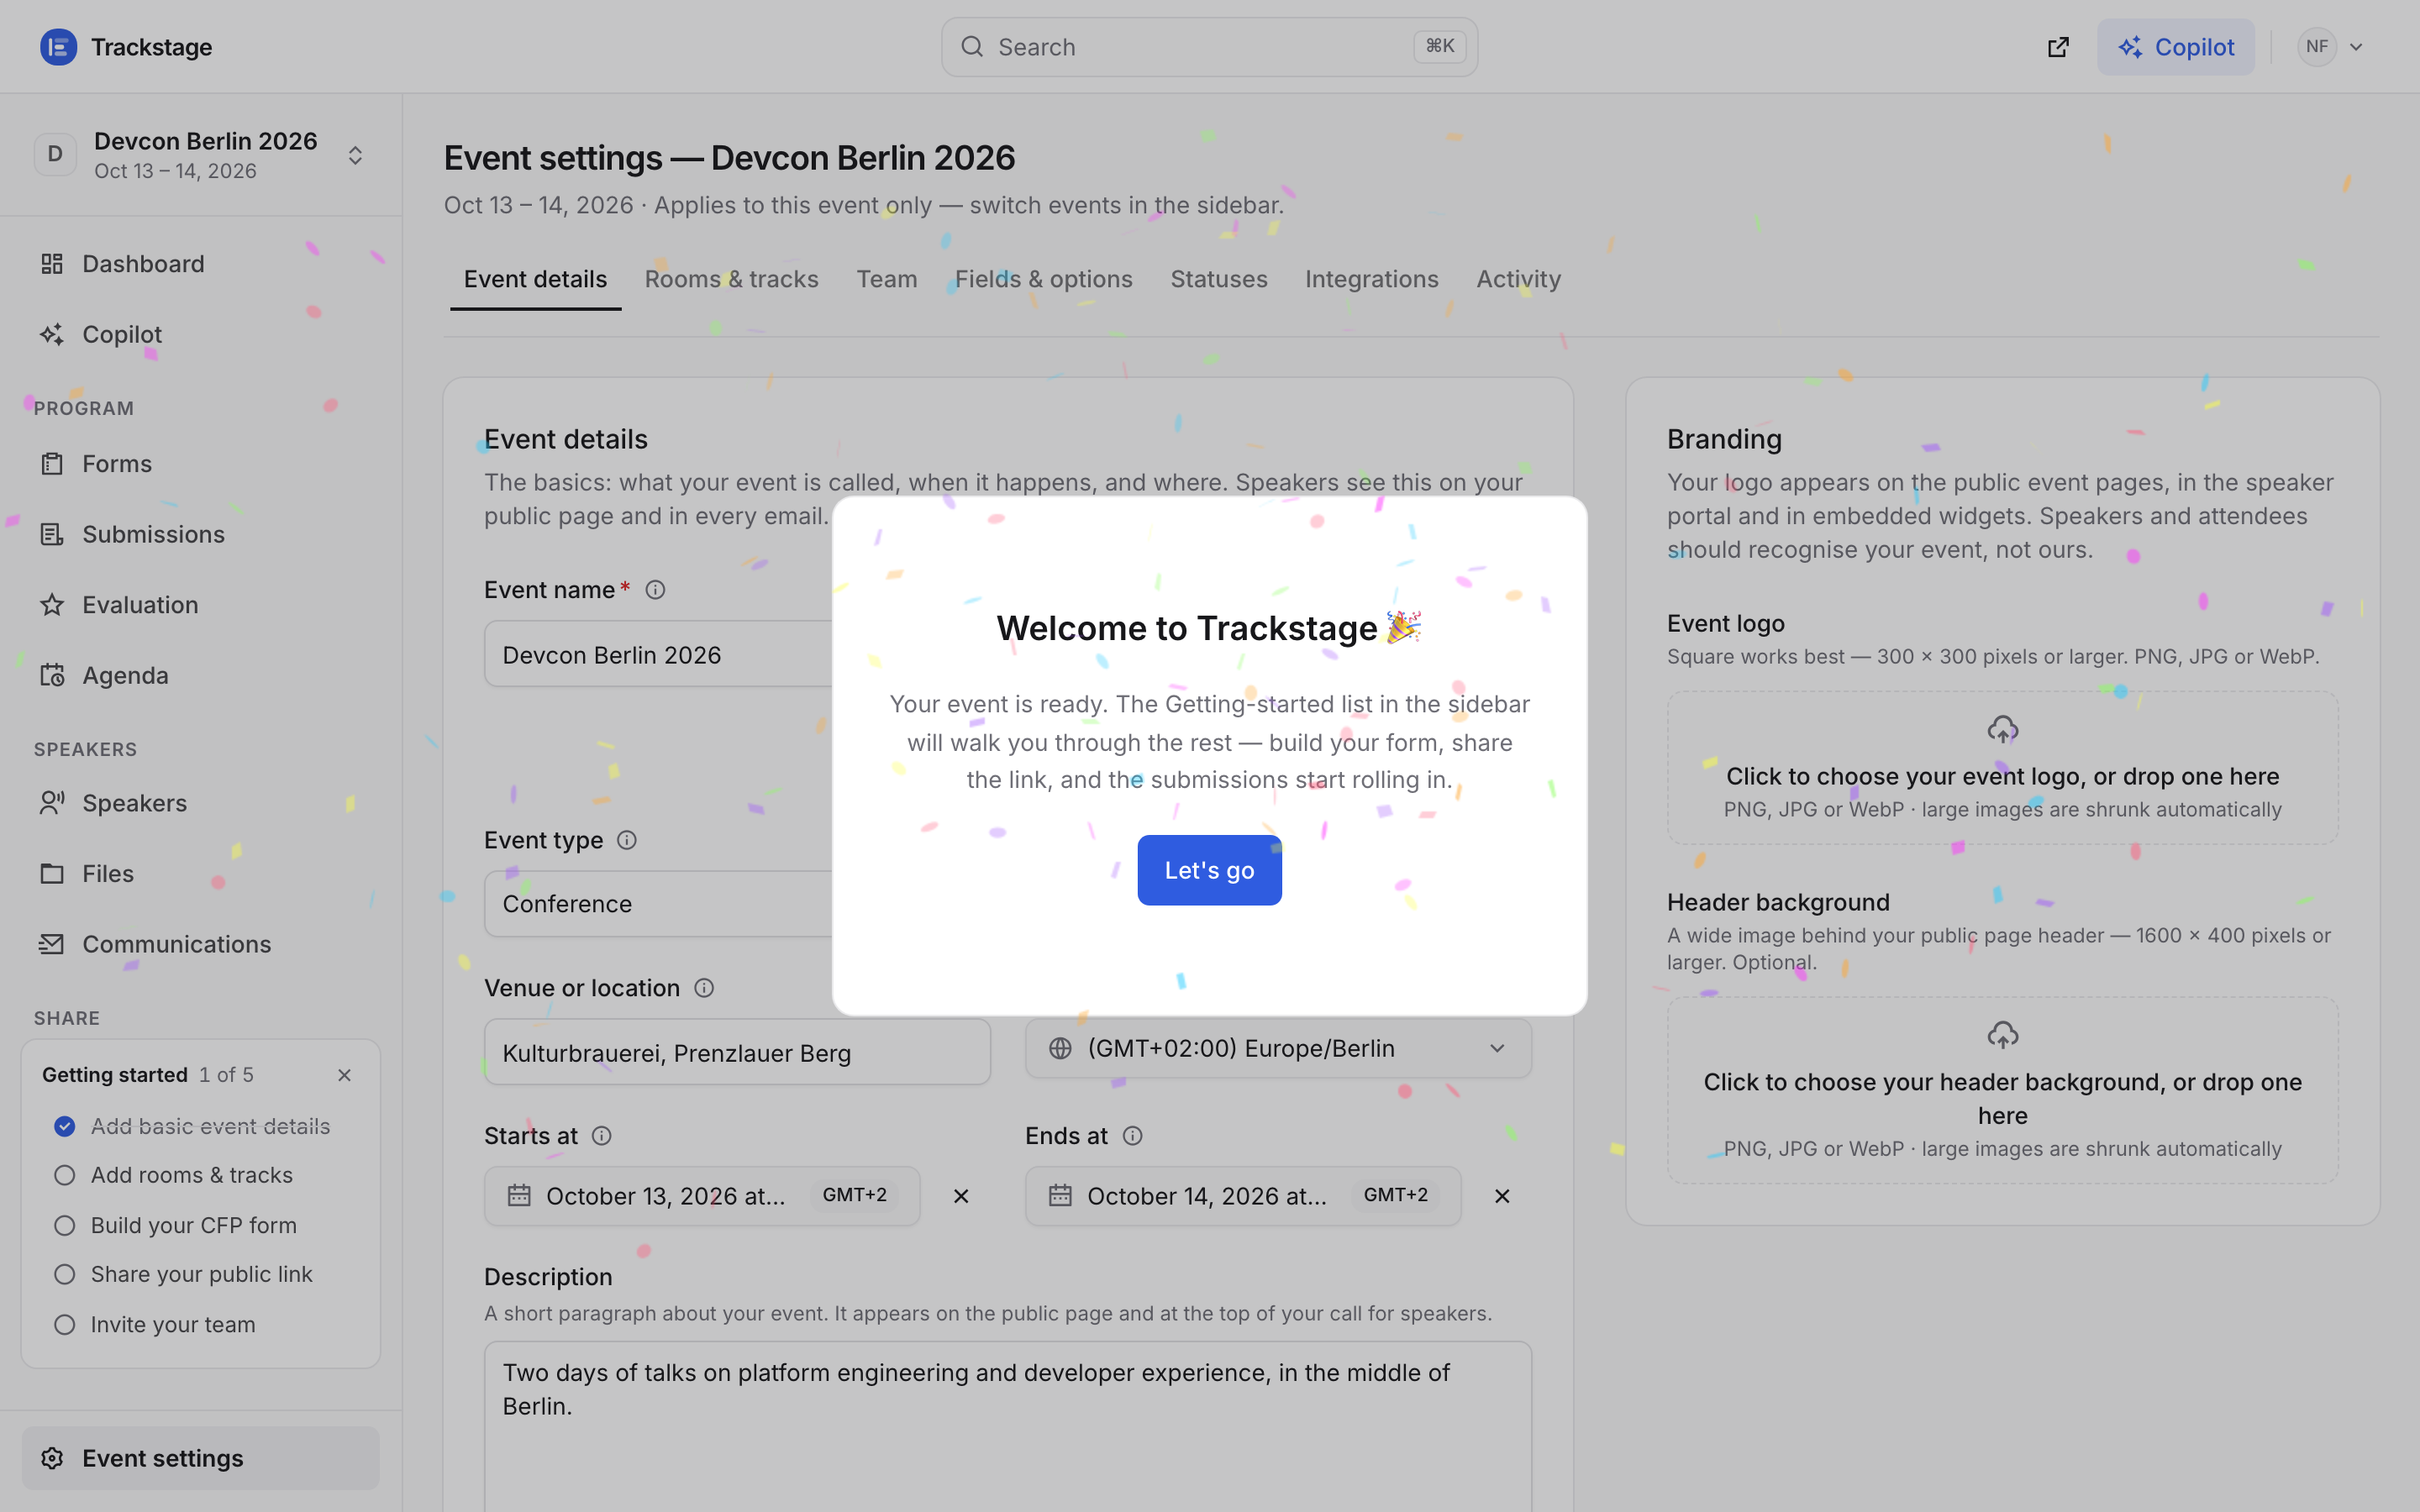Click the sidebar Copilot sparkle icon

coord(52,334)
